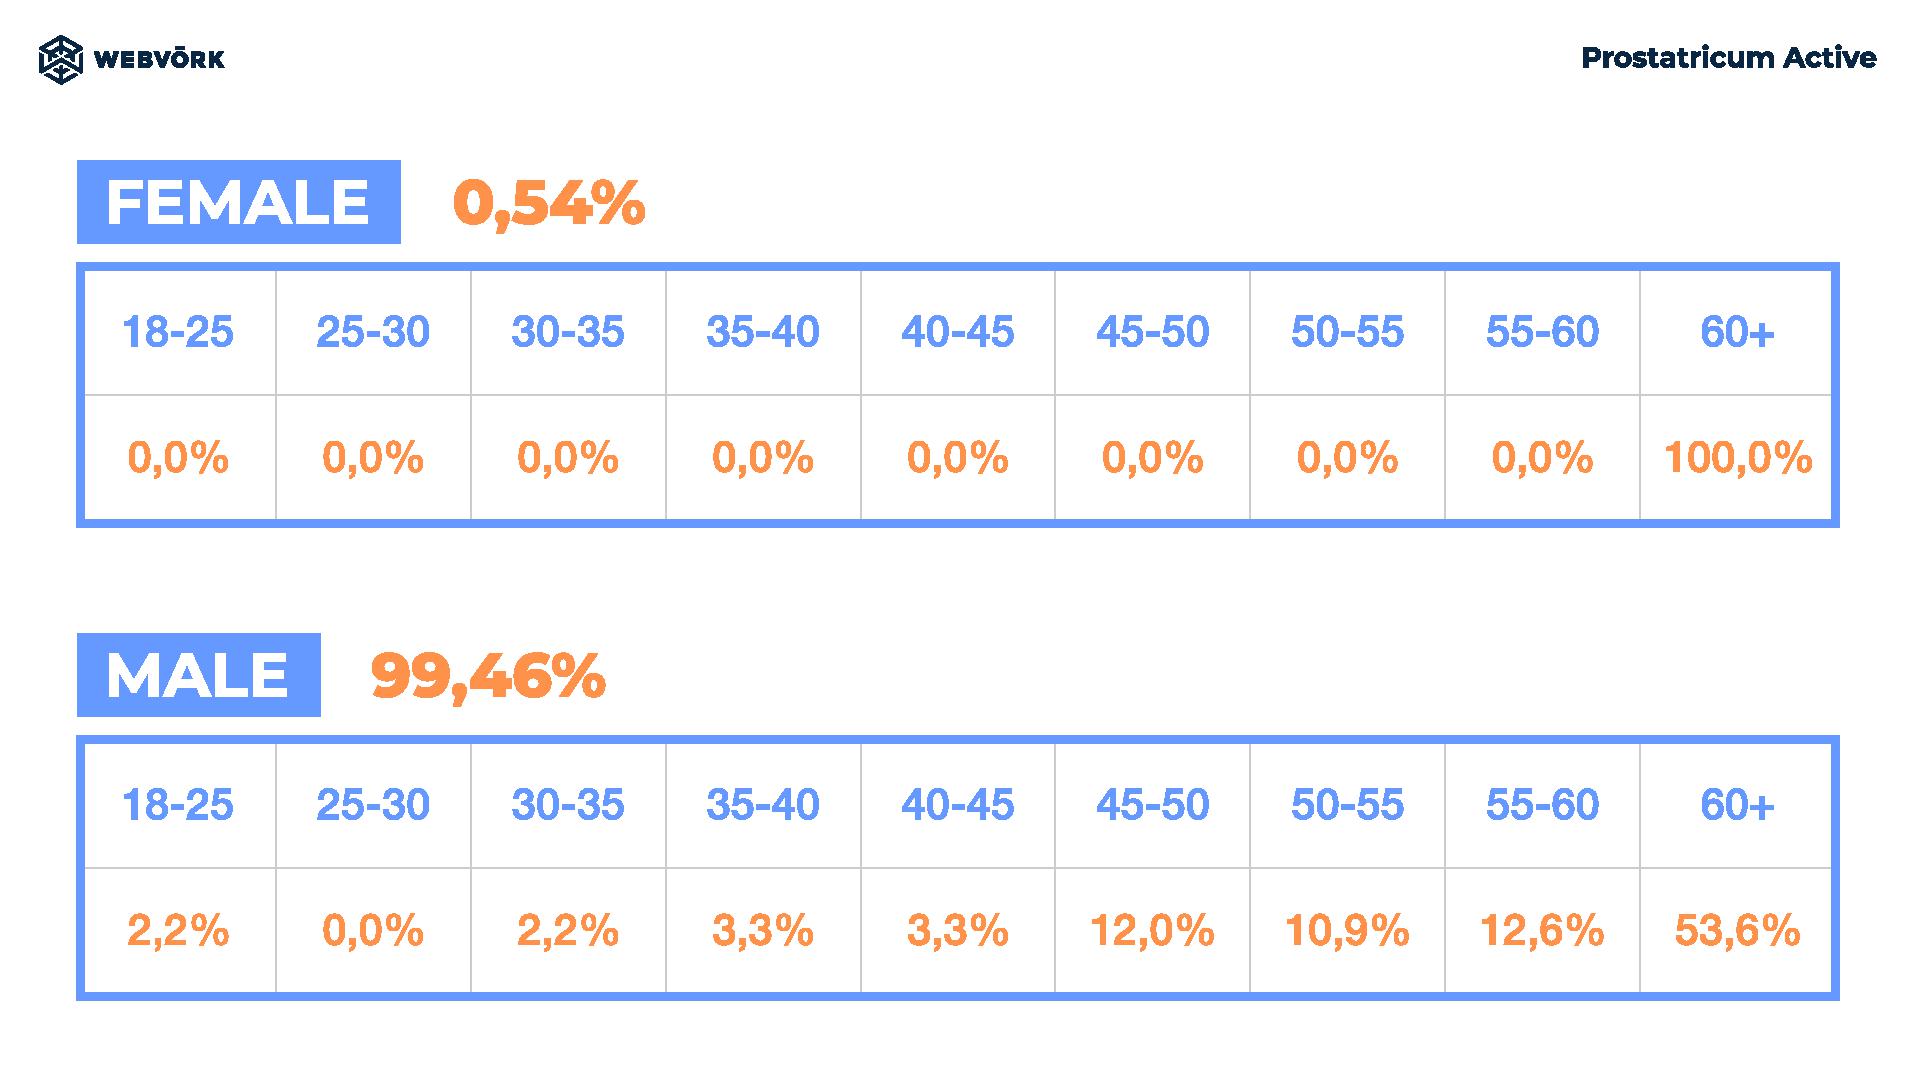Viewport: 1920px width, 1080px height.
Task: Click the 60+ header in female table
Action: coord(1738,332)
